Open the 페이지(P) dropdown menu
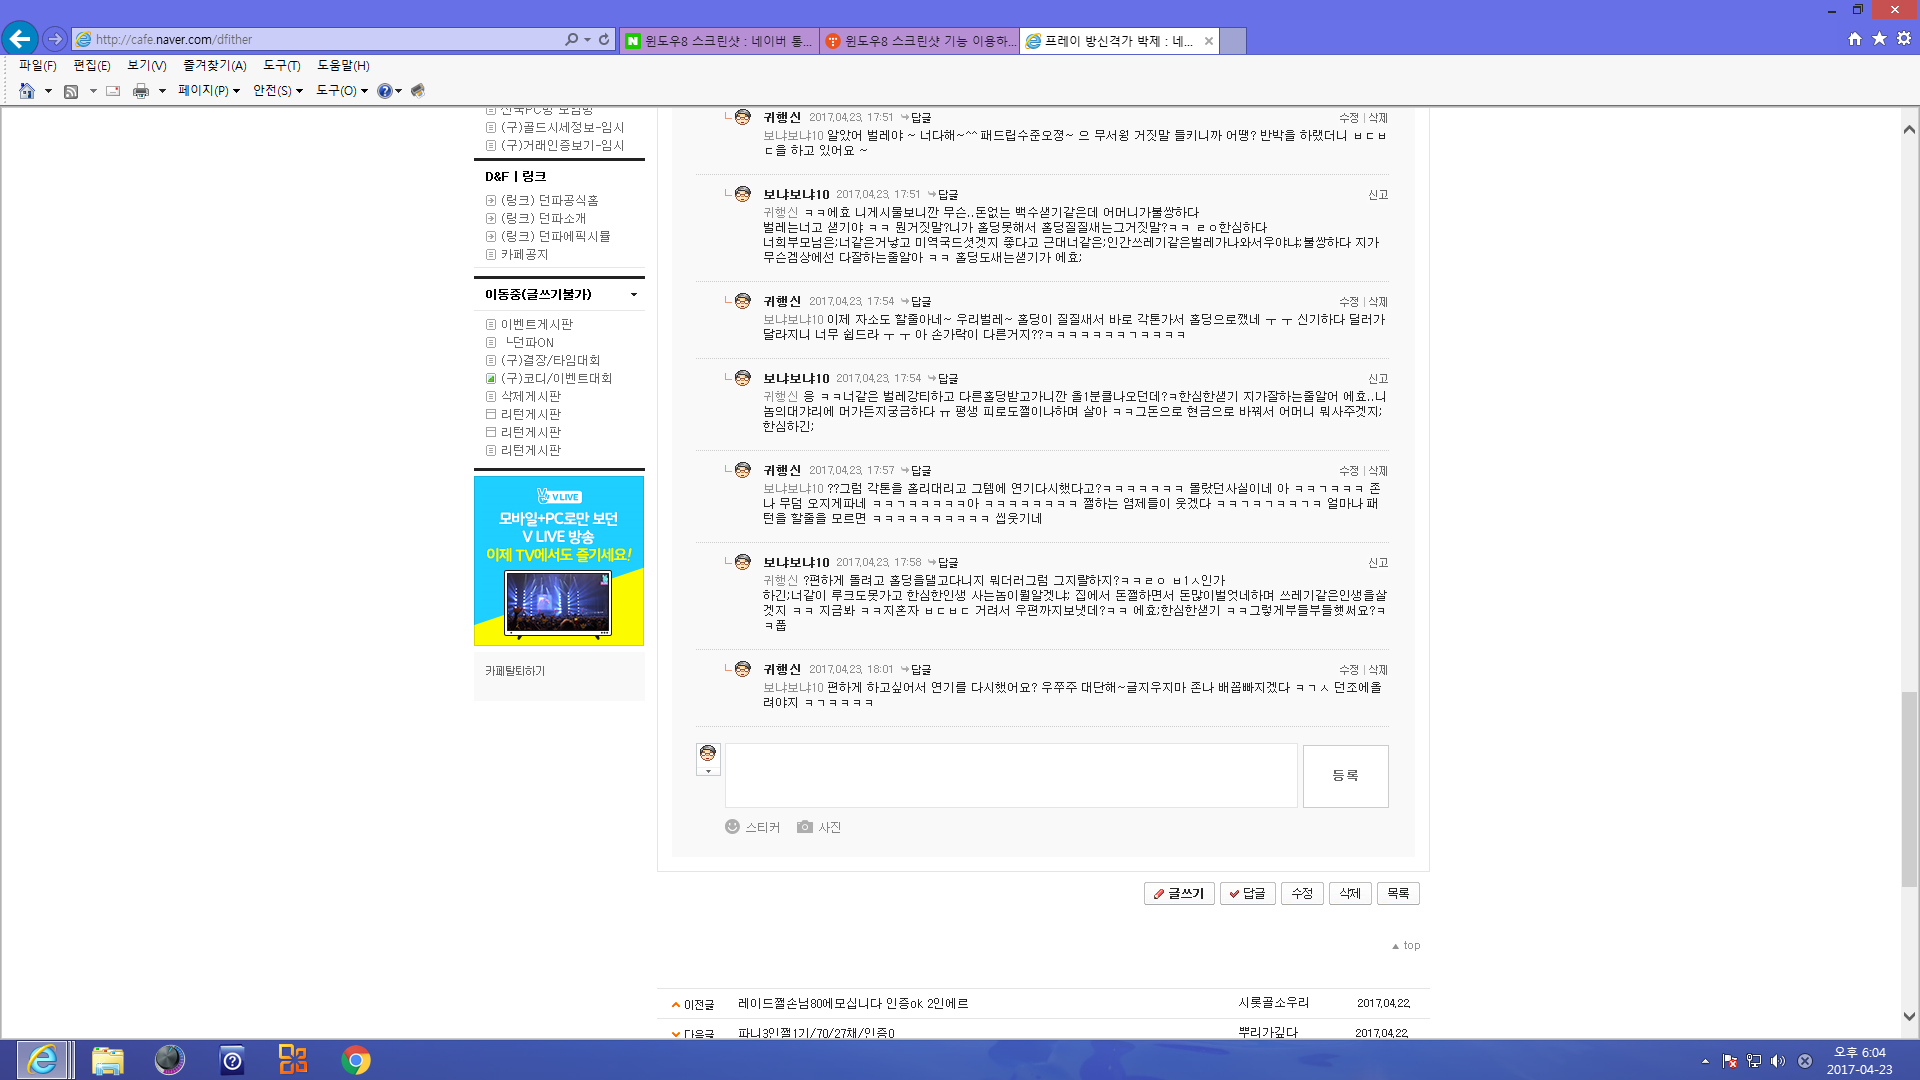Image resolution: width=1920 pixels, height=1080 pixels. click(x=208, y=91)
